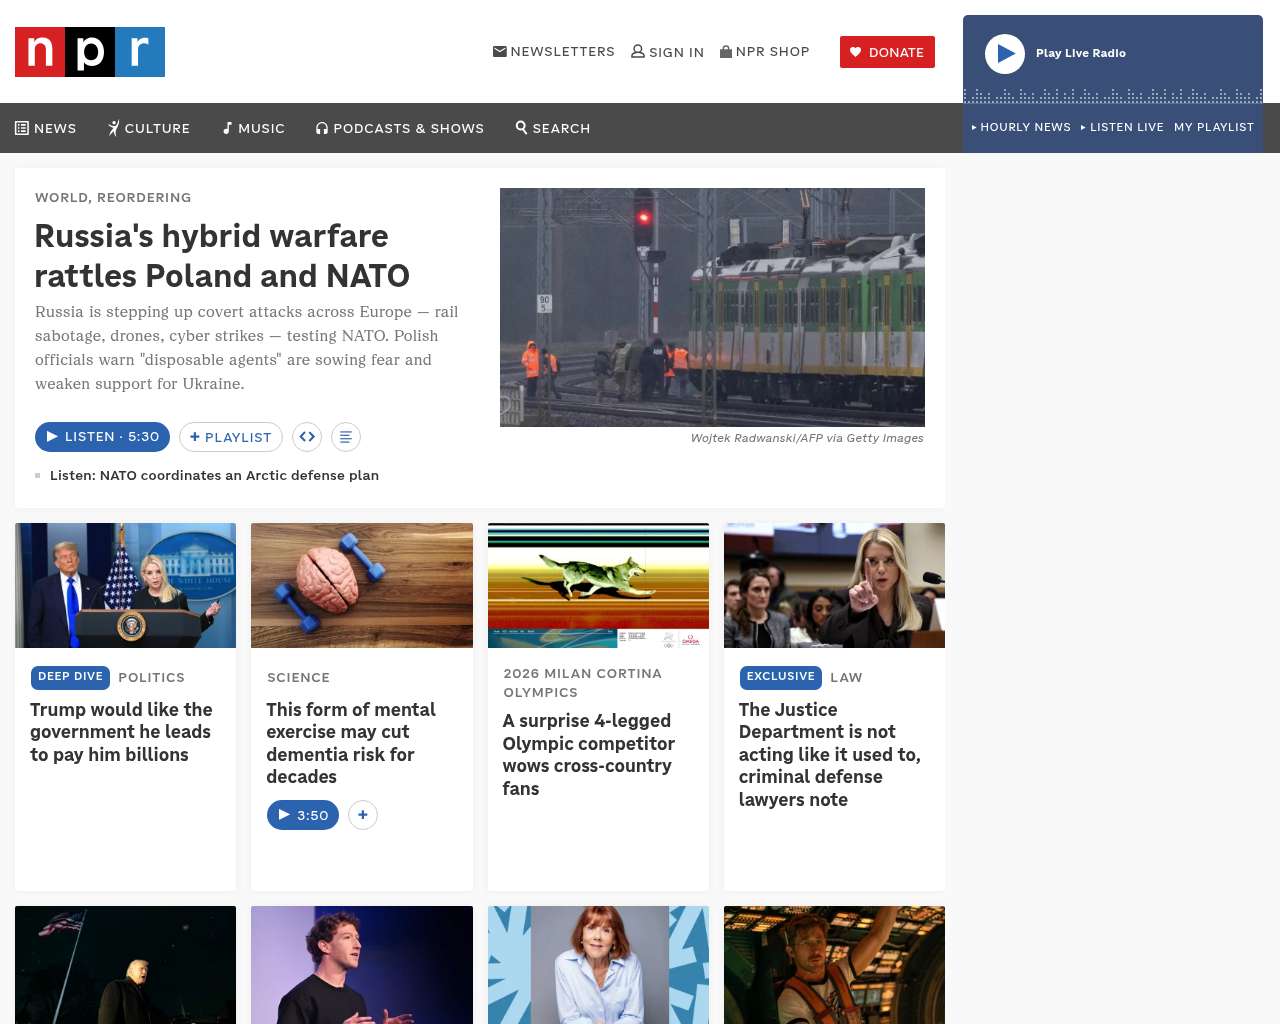Open 2026 Milan Cortina Olympics category
The image size is (1280, 1024).
582,683
